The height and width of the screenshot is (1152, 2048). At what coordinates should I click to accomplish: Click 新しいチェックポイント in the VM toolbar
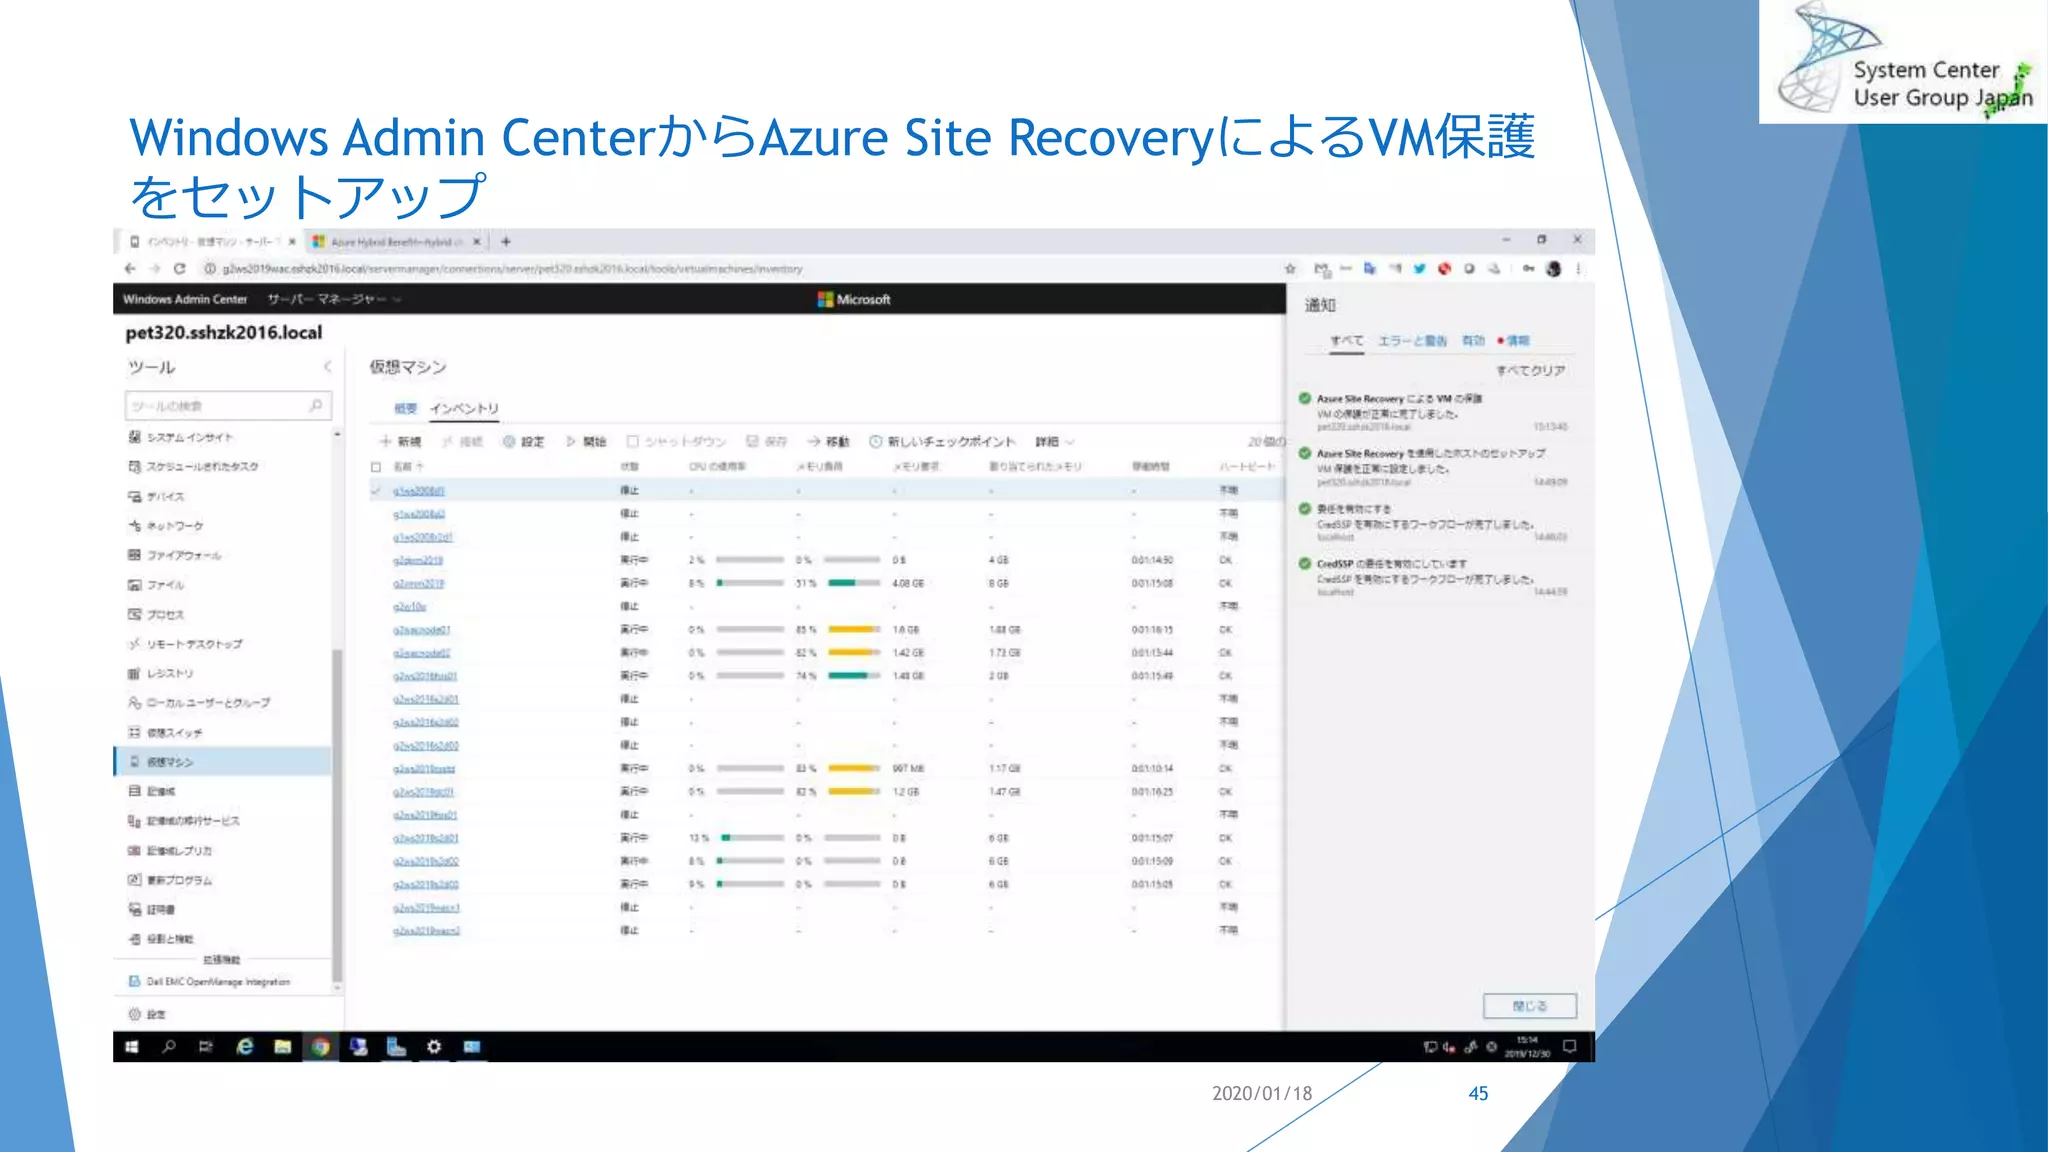tap(942, 441)
